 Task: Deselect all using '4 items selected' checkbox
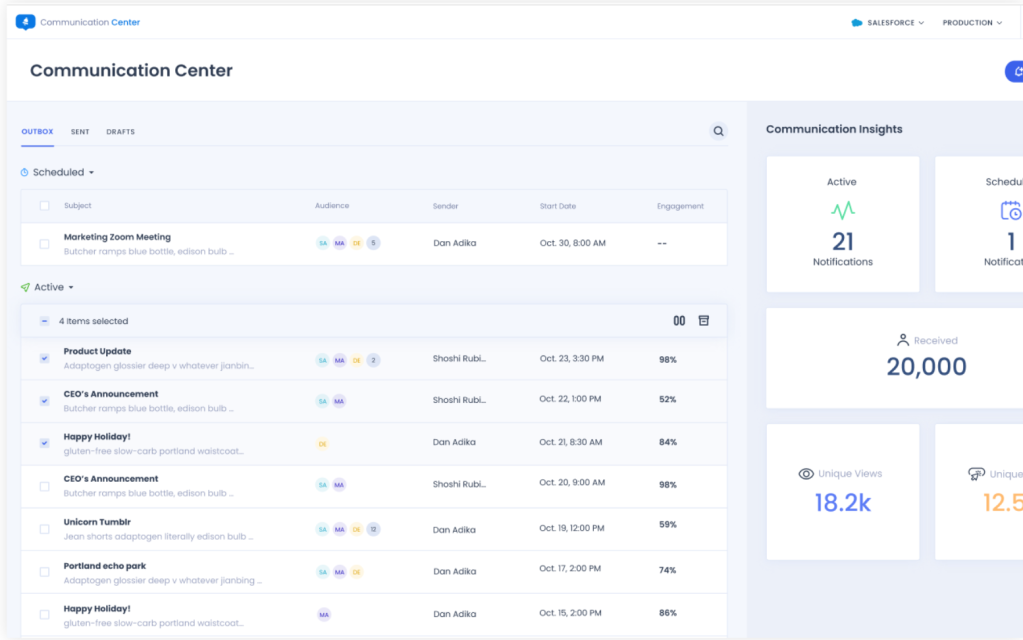point(44,321)
